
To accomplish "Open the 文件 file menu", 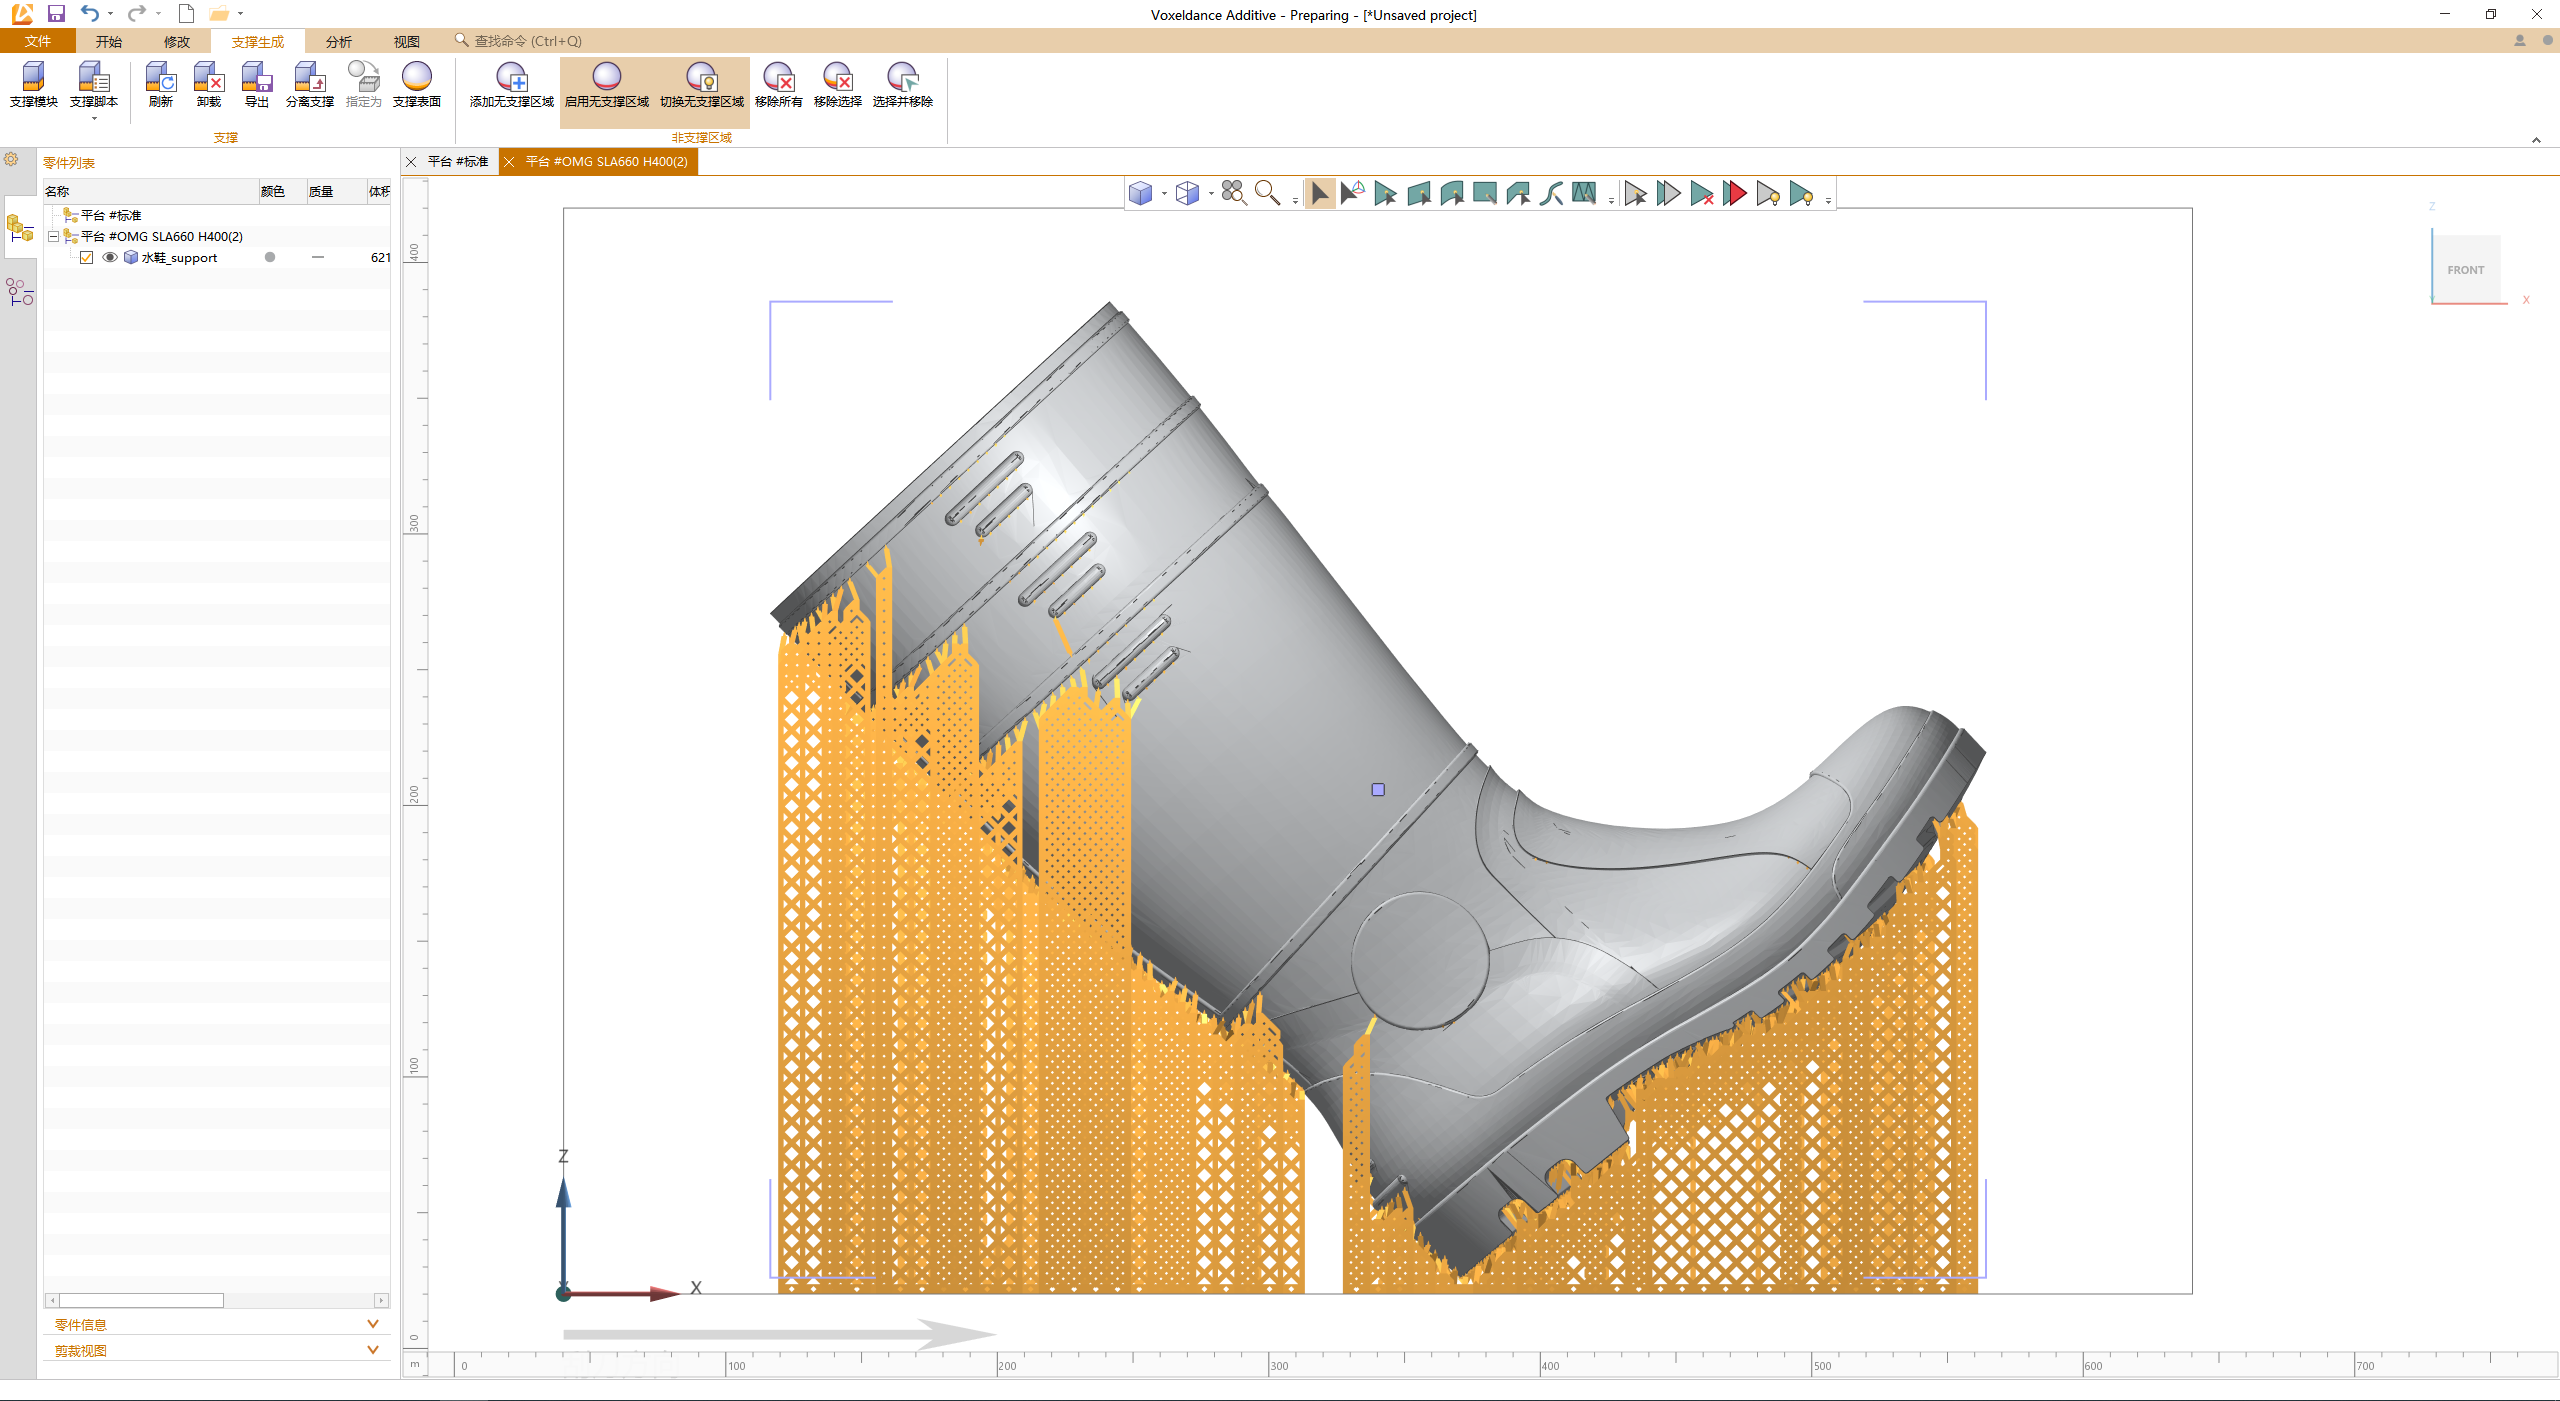I will coord(38,41).
